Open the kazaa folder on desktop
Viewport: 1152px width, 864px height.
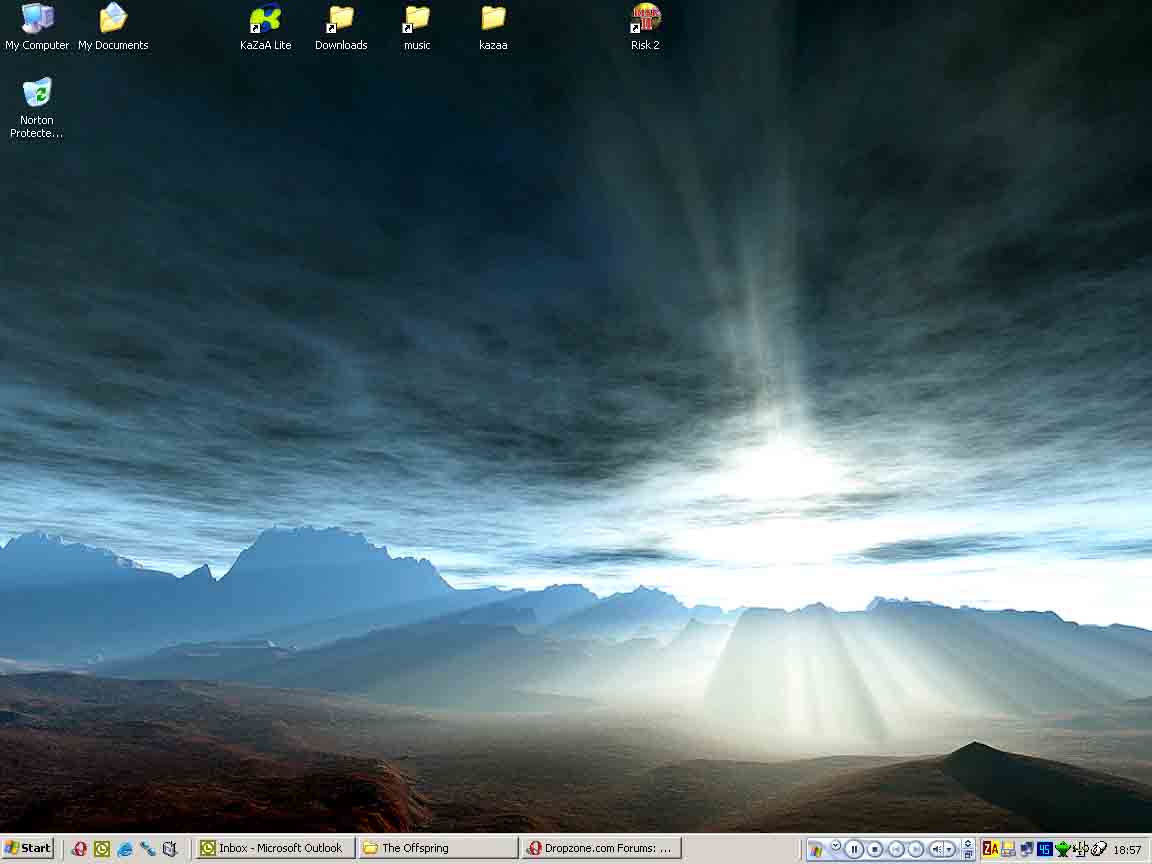[x=493, y=20]
